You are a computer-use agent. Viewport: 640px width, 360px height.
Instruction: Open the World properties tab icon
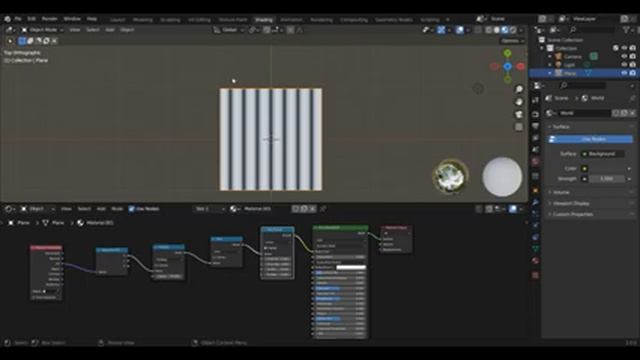pos(536,162)
